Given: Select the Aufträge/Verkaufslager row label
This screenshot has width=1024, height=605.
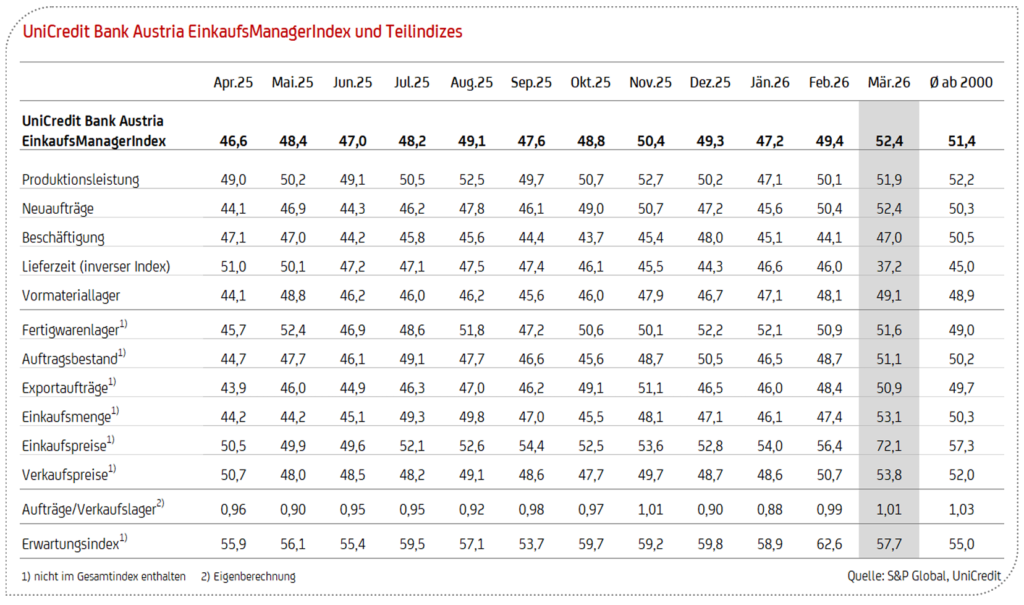Looking at the screenshot, I should pyautogui.click(x=91, y=509).
